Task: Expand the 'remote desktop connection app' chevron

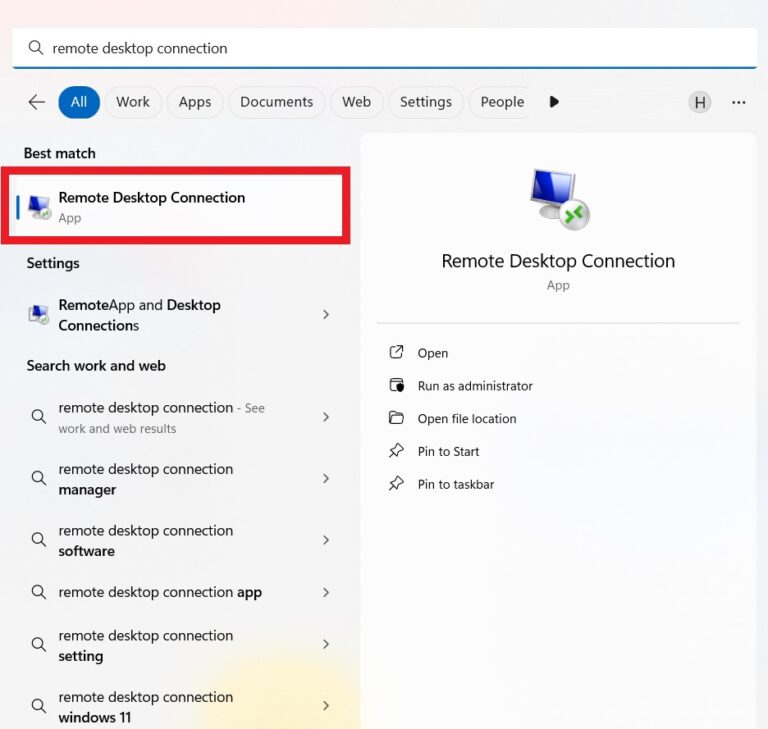Action: pos(326,592)
